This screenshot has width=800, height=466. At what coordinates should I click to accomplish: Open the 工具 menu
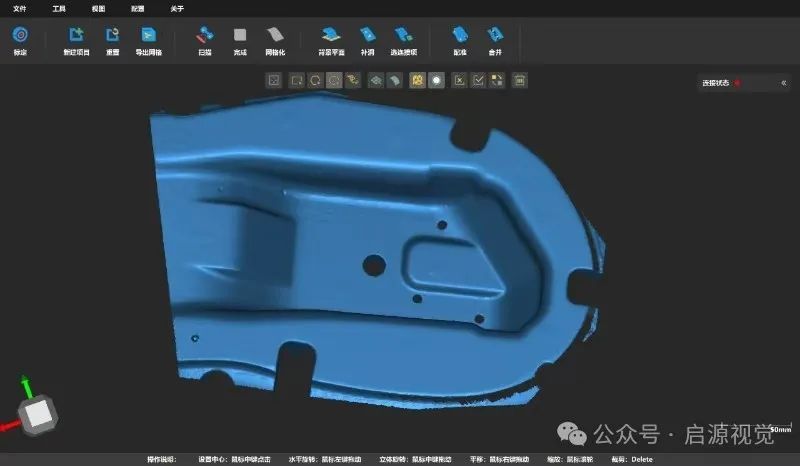[x=59, y=8]
